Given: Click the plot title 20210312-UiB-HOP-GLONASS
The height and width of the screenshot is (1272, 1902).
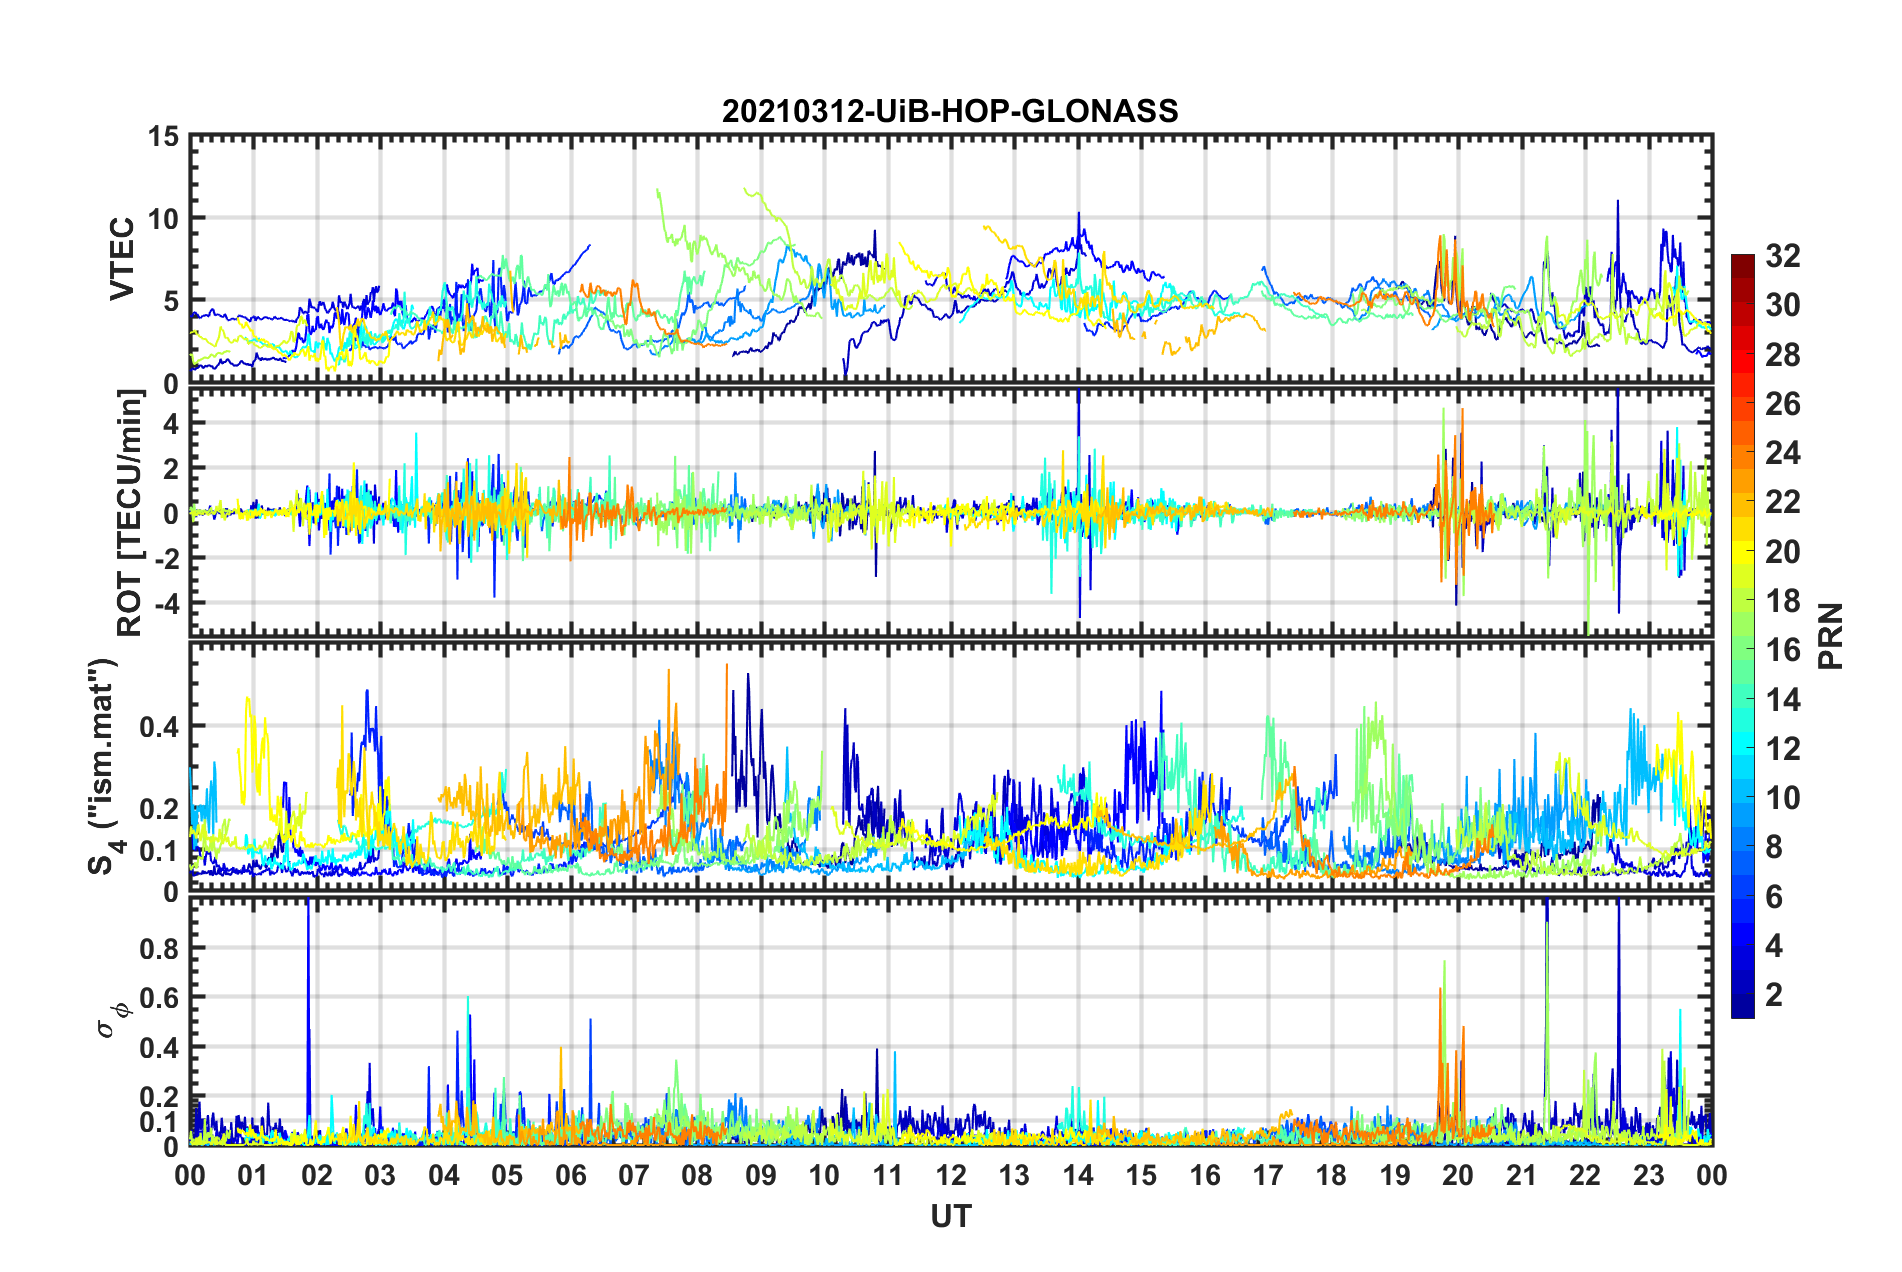Looking at the screenshot, I should coord(950,111).
